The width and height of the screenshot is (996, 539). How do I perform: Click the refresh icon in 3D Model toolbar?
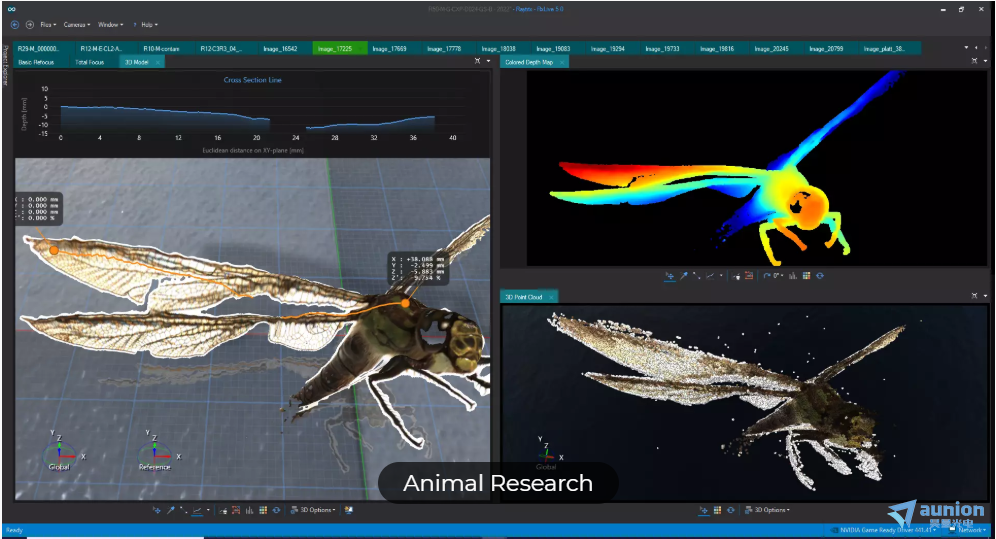(276, 510)
